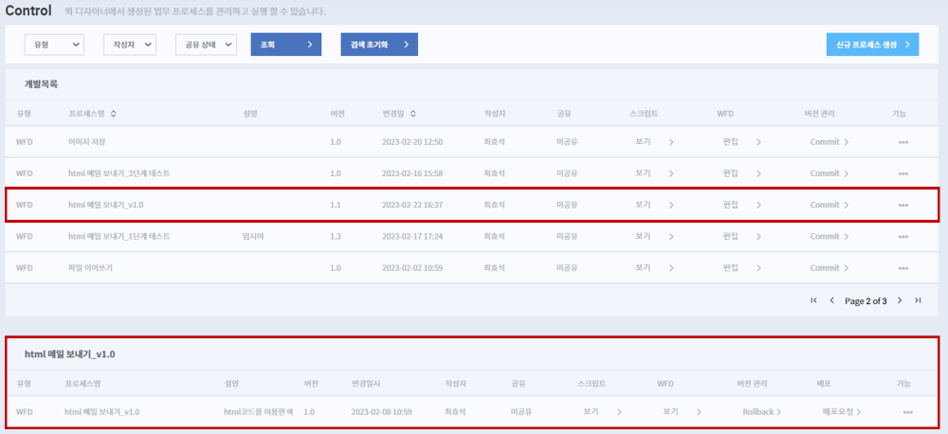Open the 유형 filter dropdown
The height and width of the screenshot is (434, 948).
(x=54, y=45)
